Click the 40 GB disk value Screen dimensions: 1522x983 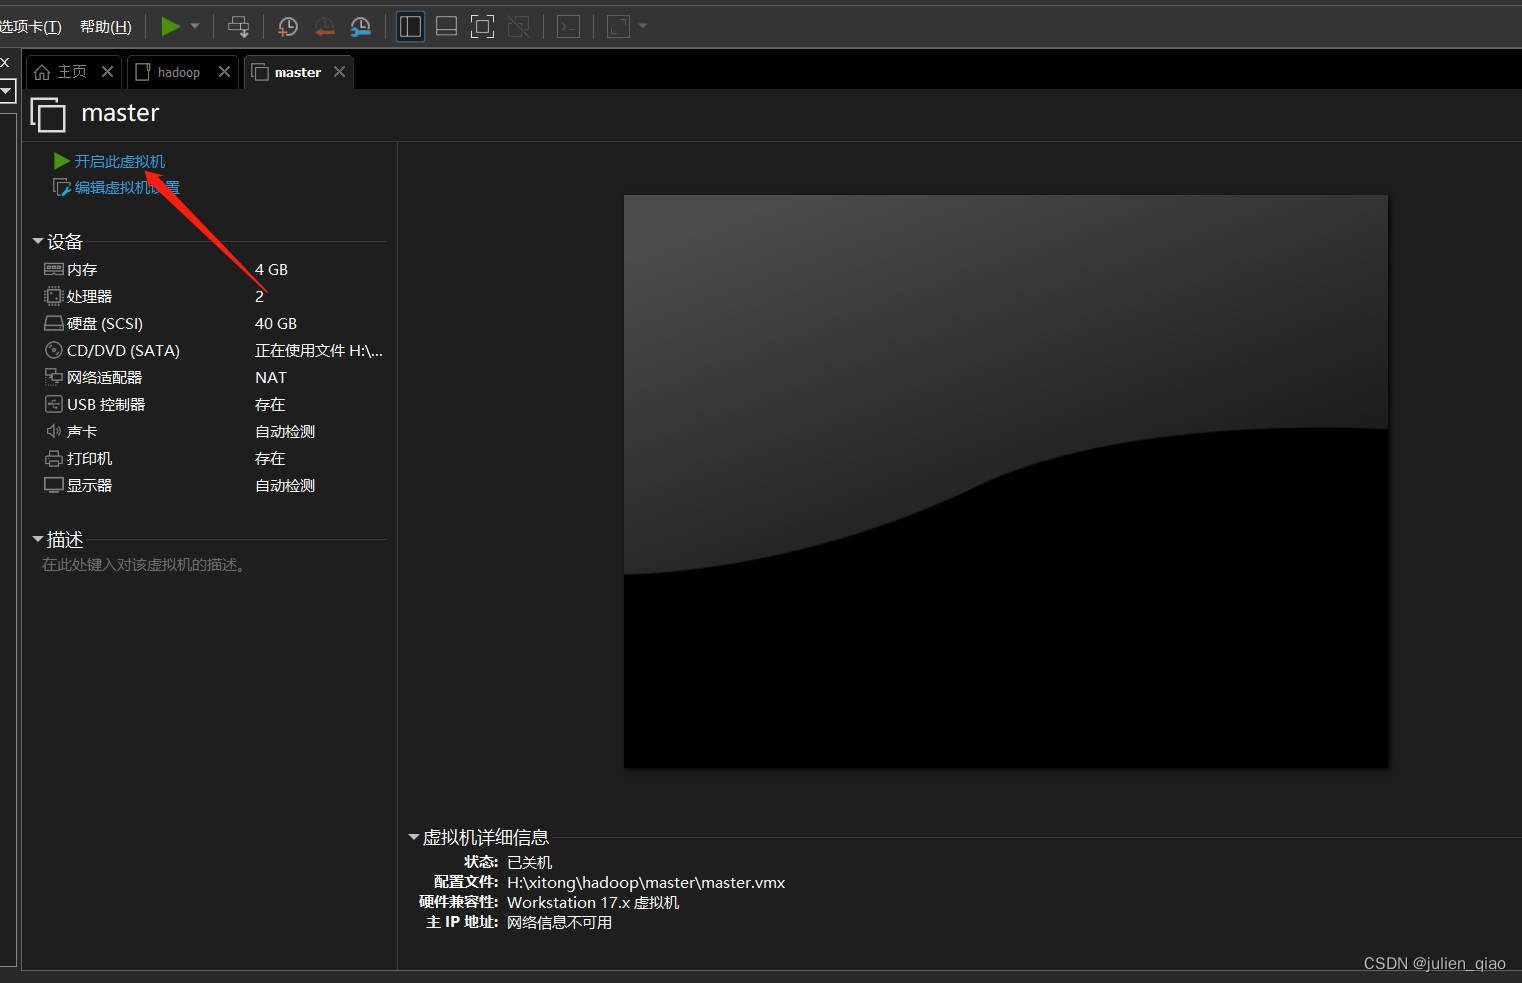tap(276, 323)
